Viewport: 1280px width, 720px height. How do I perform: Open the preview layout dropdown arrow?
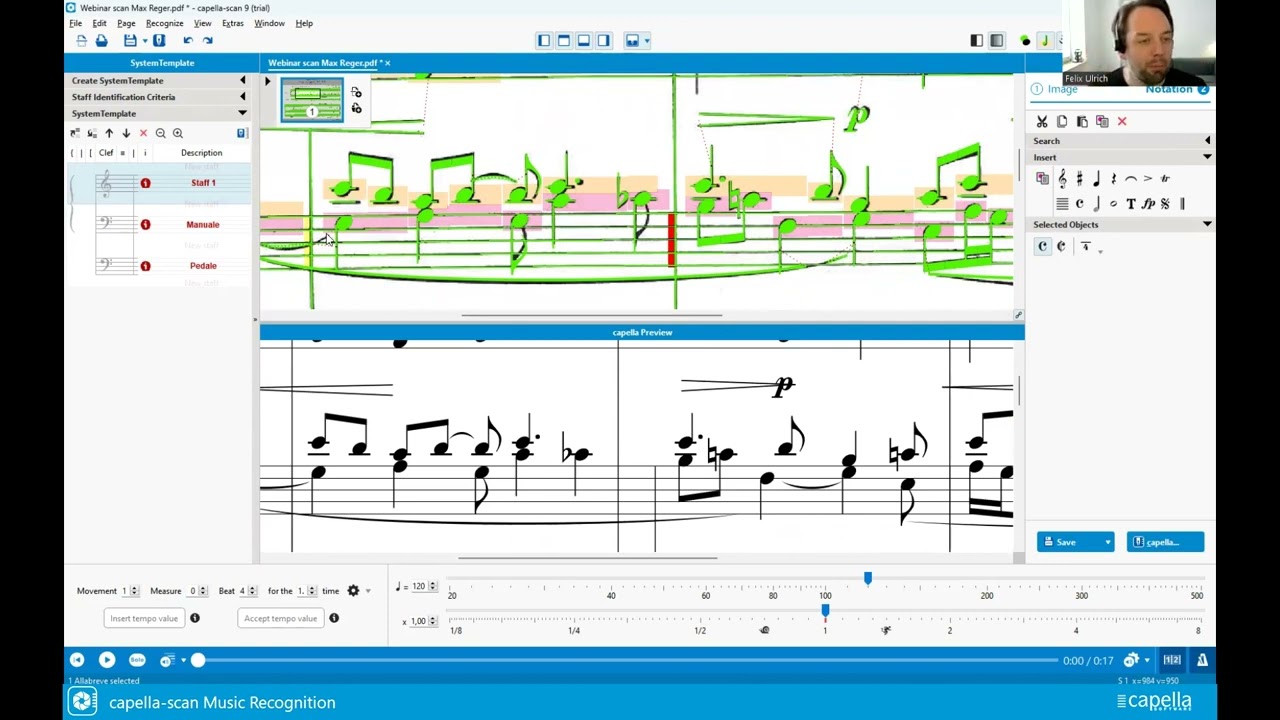coord(647,41)
